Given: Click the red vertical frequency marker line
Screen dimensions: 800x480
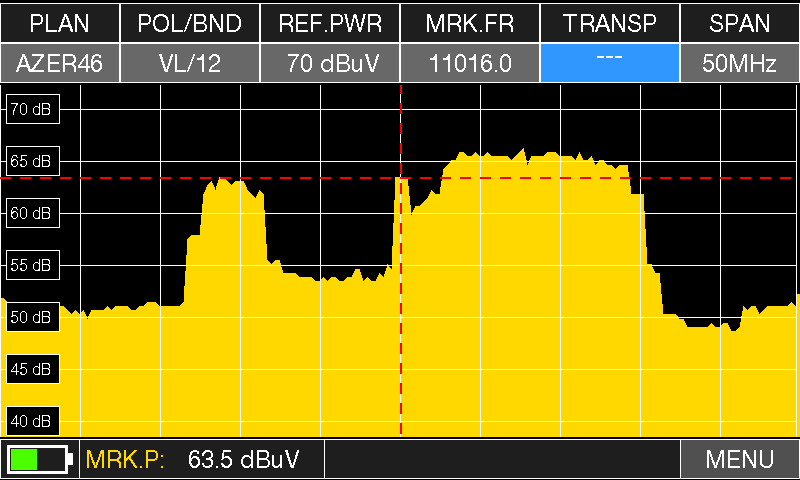Looking at the screenshot, I should coord(401,260).
